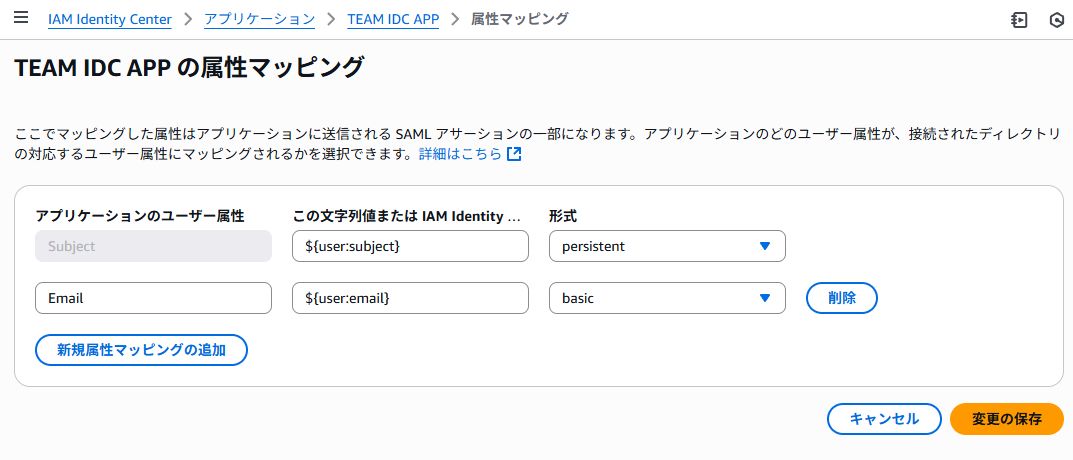Click the persistent dropdown arrow icon
1073x460 pixels.
point(765,246)
